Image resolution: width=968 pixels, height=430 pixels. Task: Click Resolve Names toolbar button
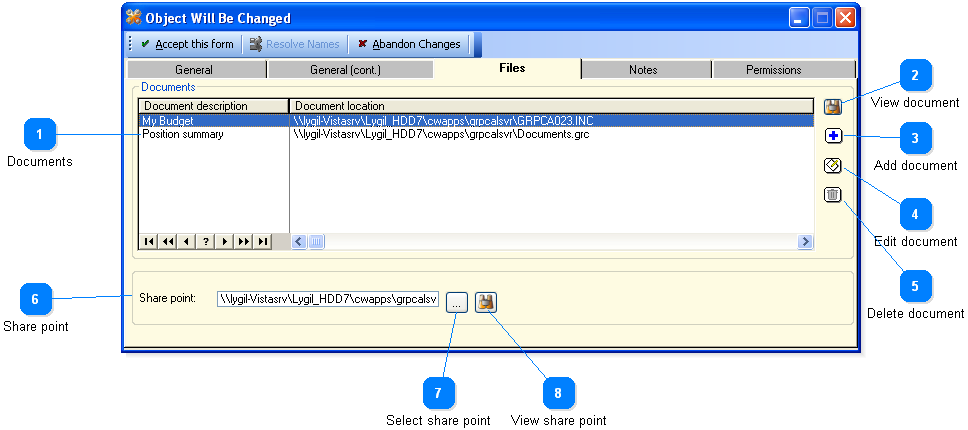point(294,44)
